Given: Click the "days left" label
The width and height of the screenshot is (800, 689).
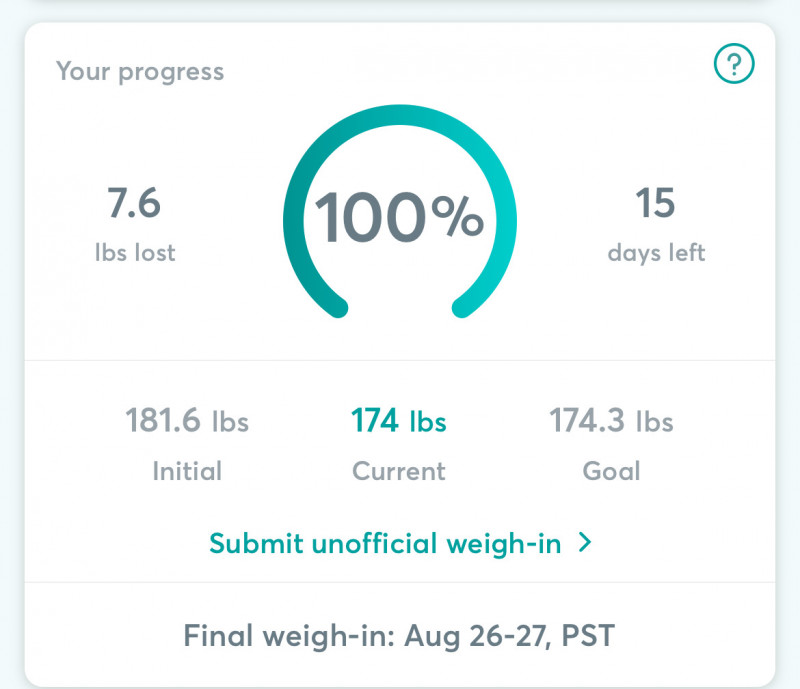Looking at the screenshot, I should coord(656,253).
